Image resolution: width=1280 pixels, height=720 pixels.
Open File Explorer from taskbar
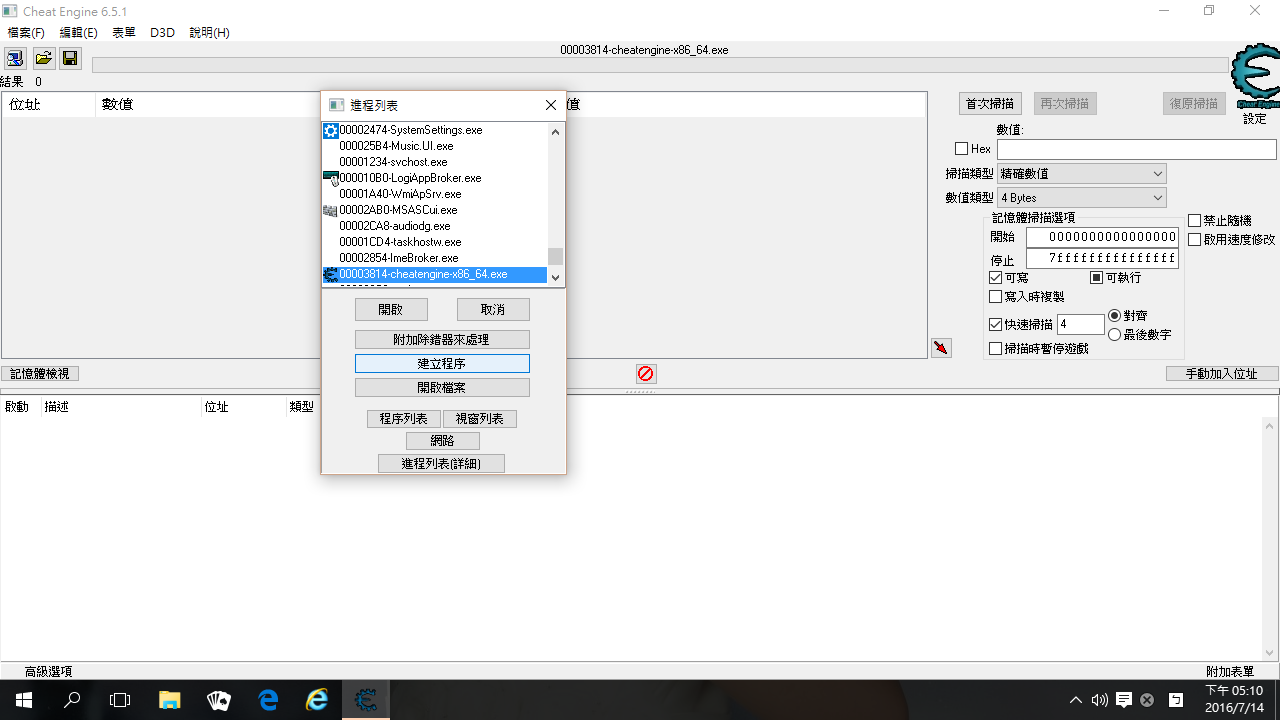point(169,700)
